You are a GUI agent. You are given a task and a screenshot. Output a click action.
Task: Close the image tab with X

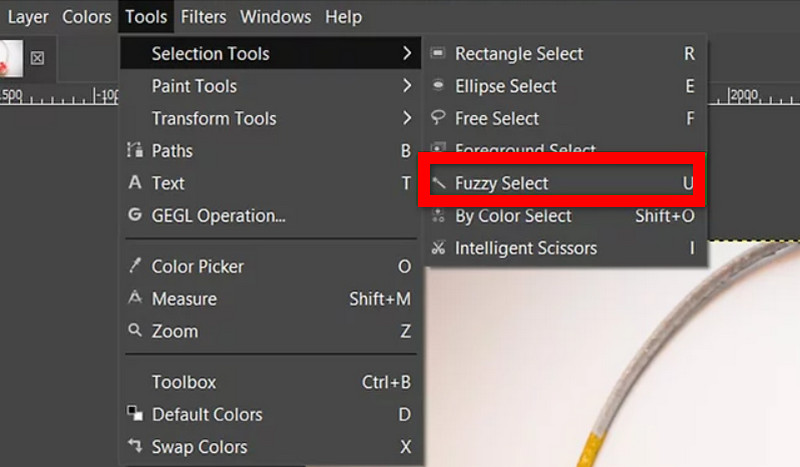coord(37,58)
